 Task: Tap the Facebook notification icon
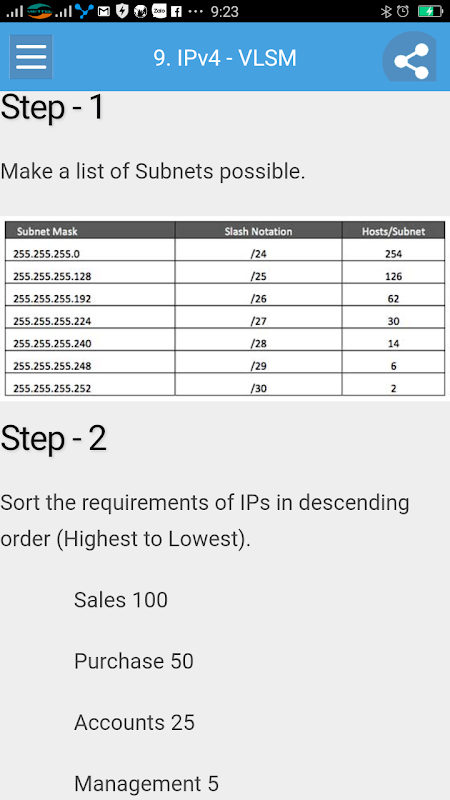pos(176,11)
